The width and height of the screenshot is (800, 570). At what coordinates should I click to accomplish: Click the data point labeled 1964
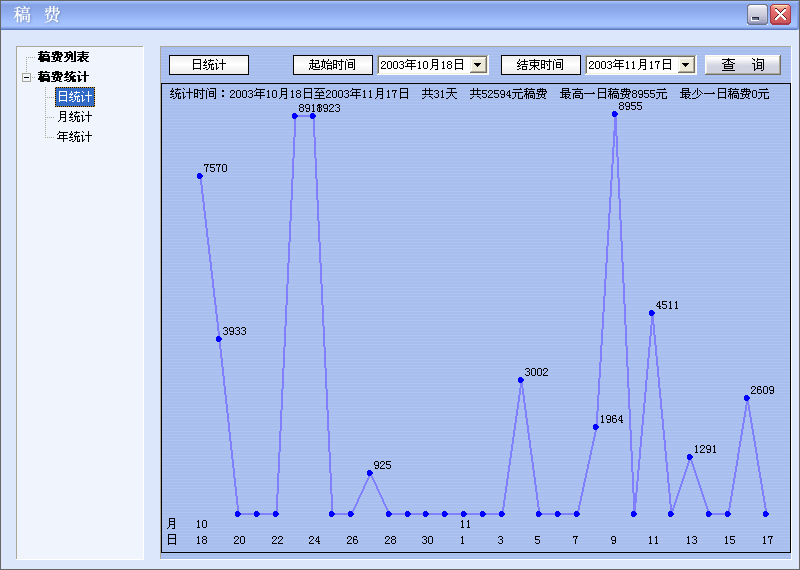(595, 427)
